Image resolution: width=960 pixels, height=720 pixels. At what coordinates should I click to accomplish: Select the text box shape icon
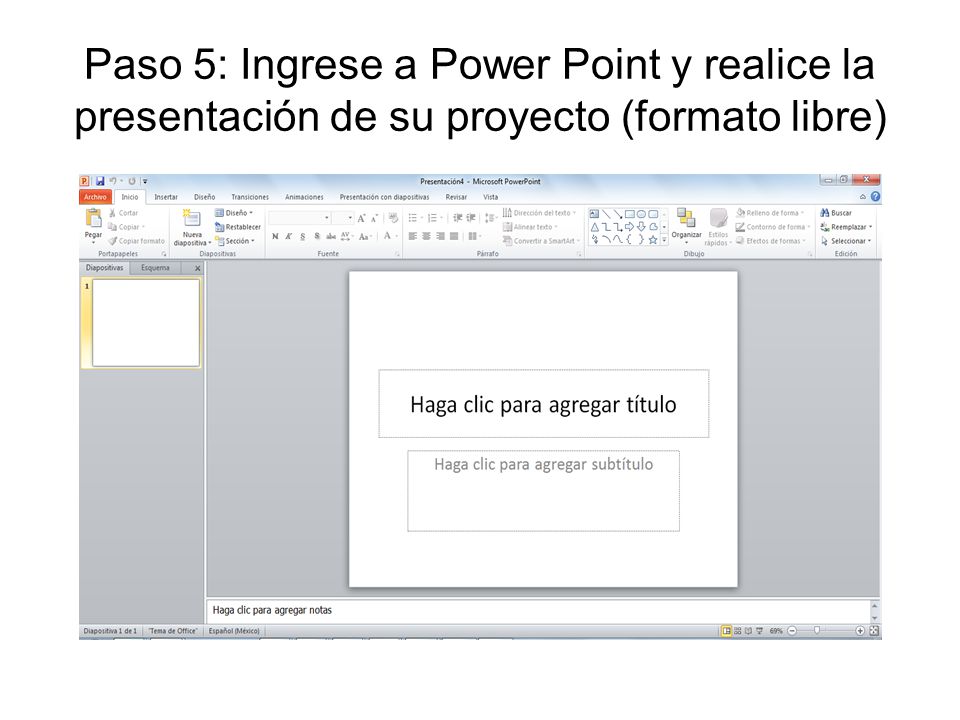point(594,214)
